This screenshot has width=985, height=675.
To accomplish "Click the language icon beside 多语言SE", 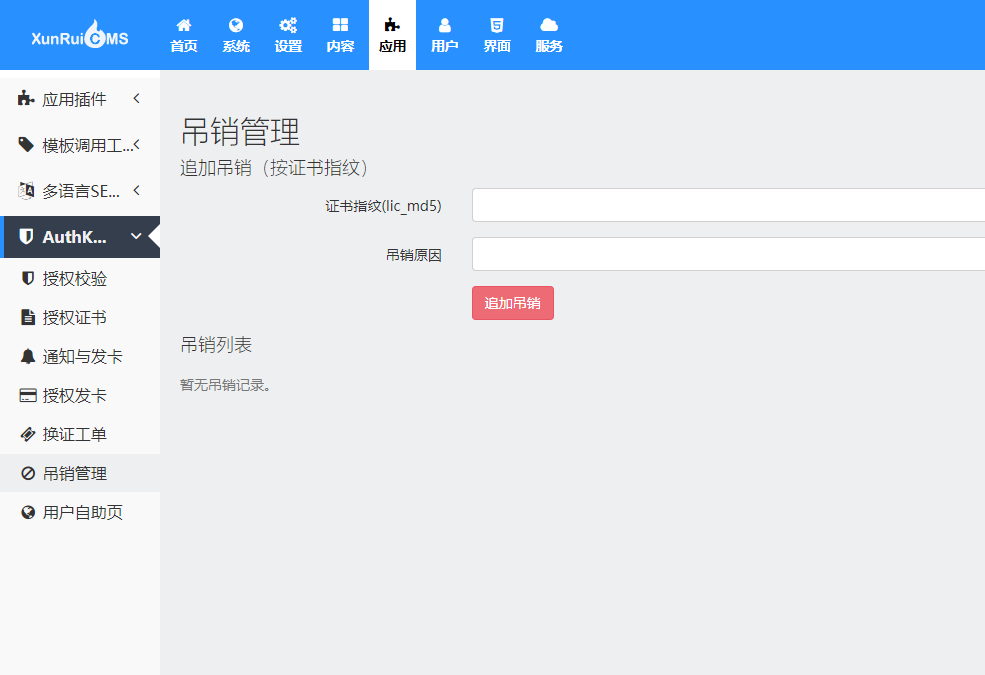I will pyautogui.click(x=26, y=191).
